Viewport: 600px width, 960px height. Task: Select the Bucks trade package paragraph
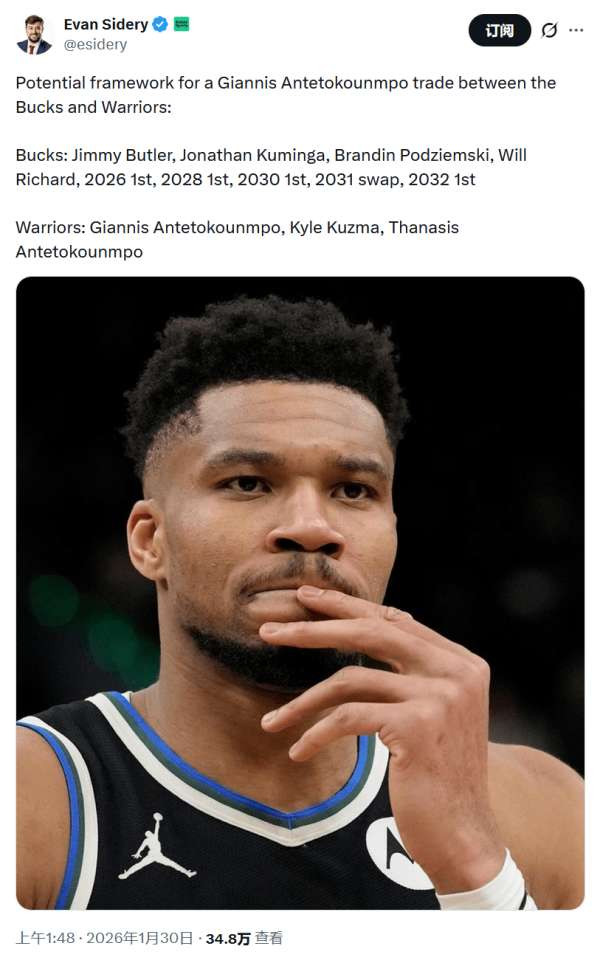click(x=271, y=167)
